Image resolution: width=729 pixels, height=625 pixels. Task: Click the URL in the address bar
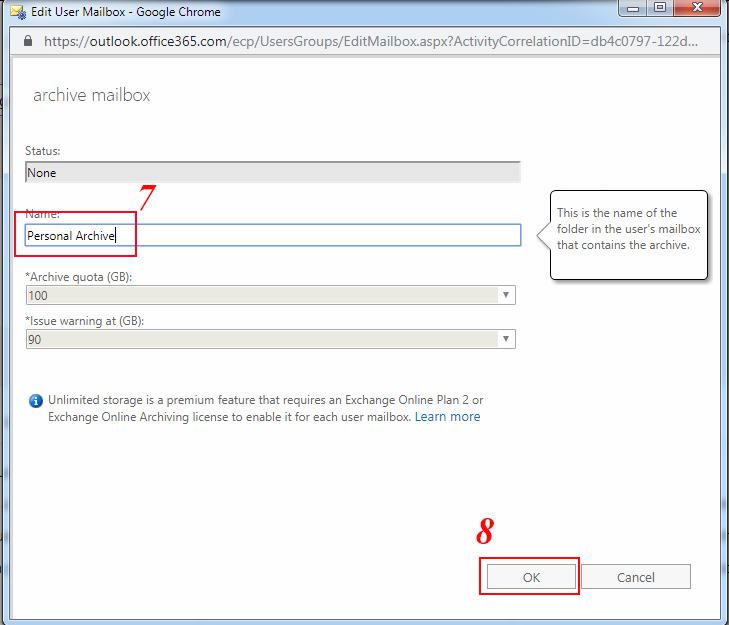click(x=371, y=41)
